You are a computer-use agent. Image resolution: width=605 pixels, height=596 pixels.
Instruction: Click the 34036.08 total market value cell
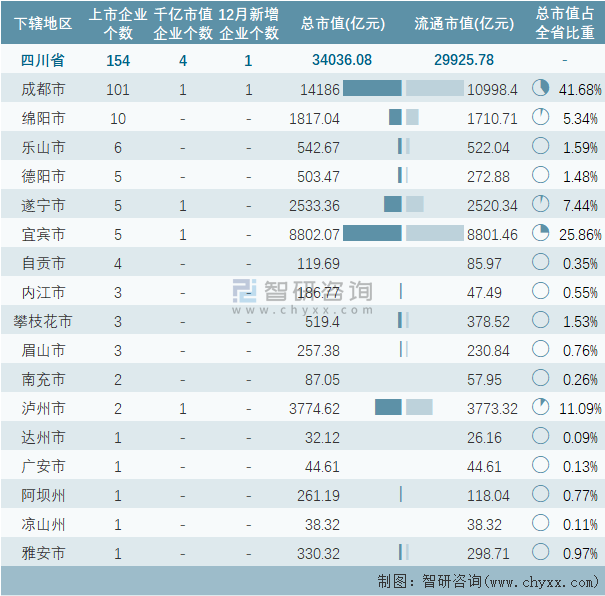point(342,60)
